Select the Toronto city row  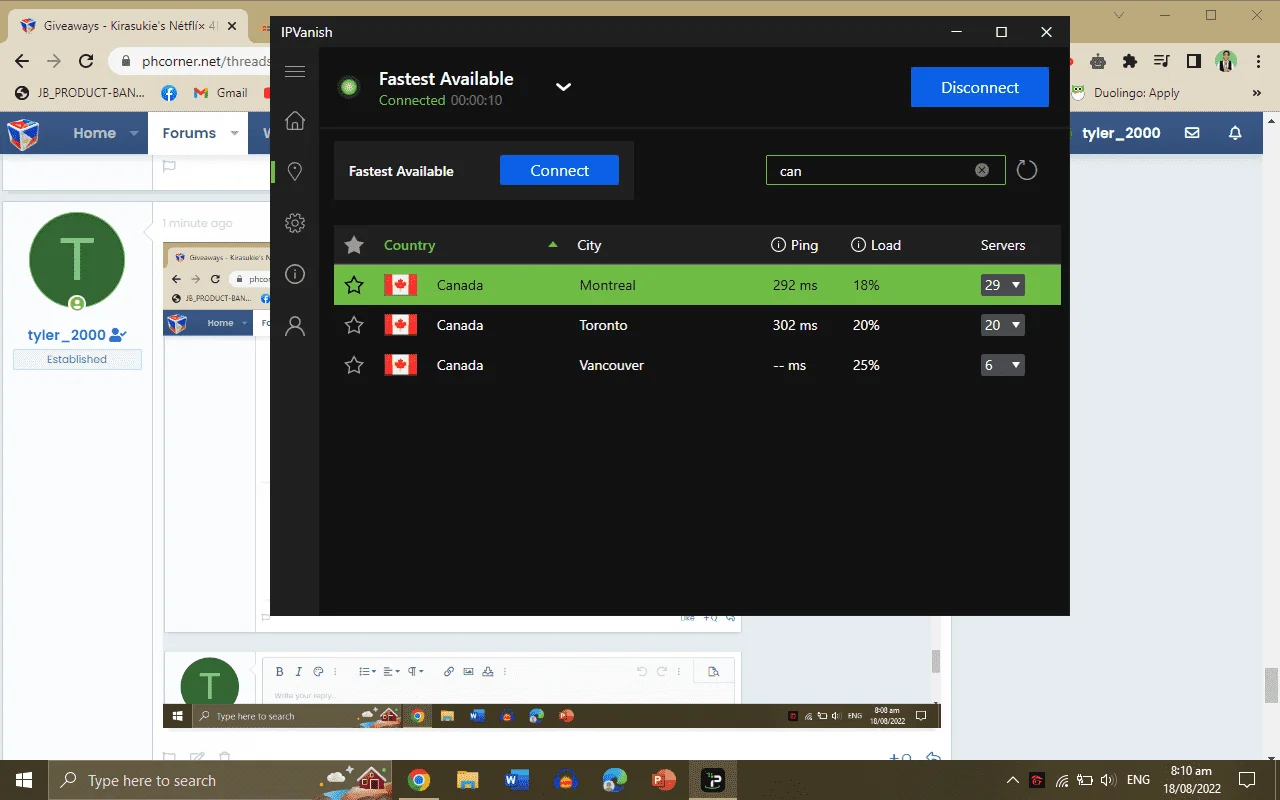pyautogui.click(x=697, y=325)
